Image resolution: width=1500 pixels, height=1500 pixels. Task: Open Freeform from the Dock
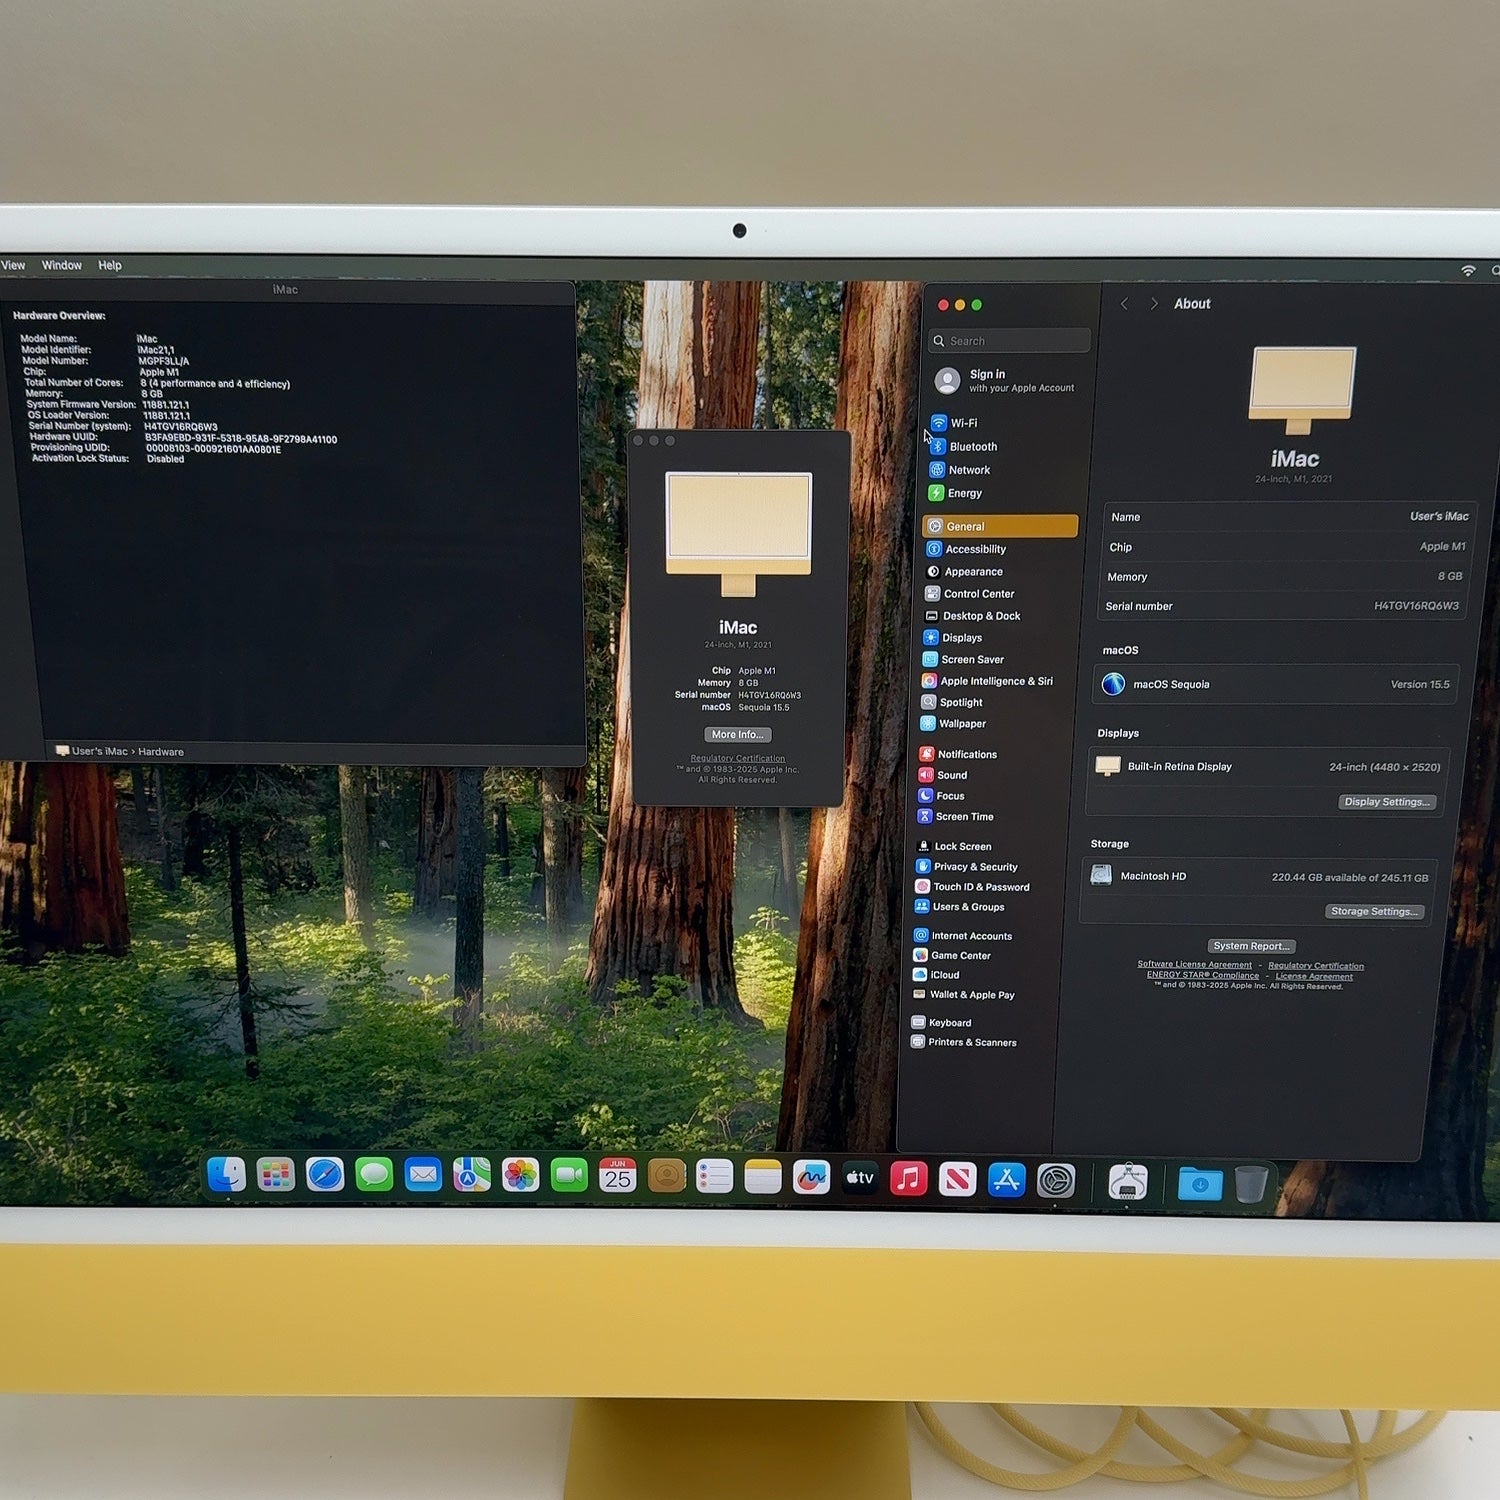tap(811, 1178)
